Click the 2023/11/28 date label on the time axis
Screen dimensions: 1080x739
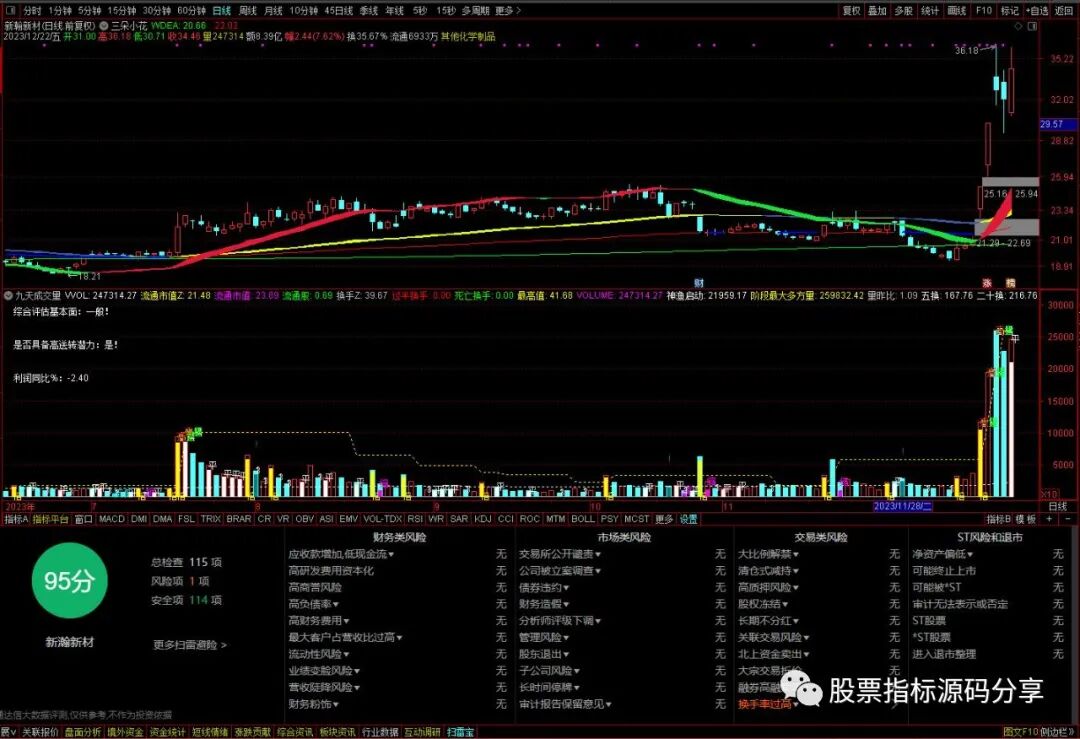(902, 506)
